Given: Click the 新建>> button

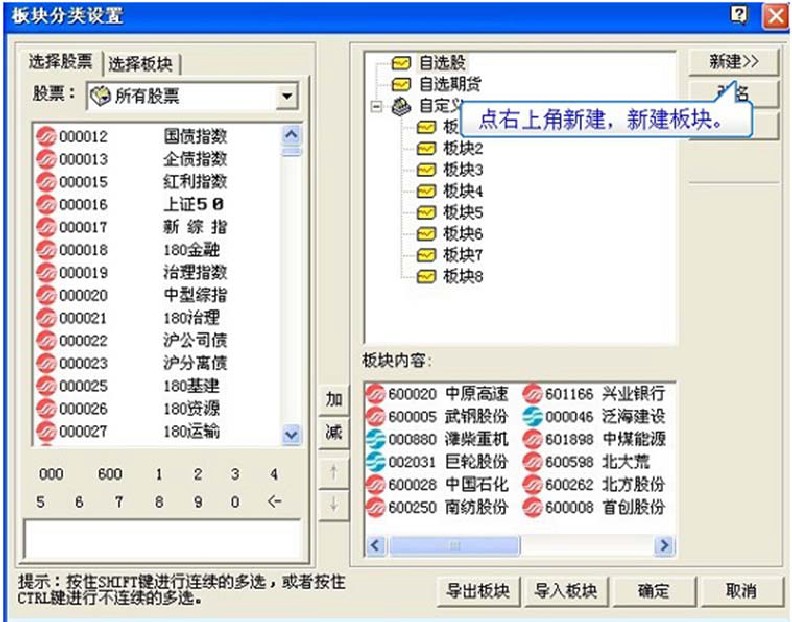Looking at the screenshot, I should click(x=733, y=62).
